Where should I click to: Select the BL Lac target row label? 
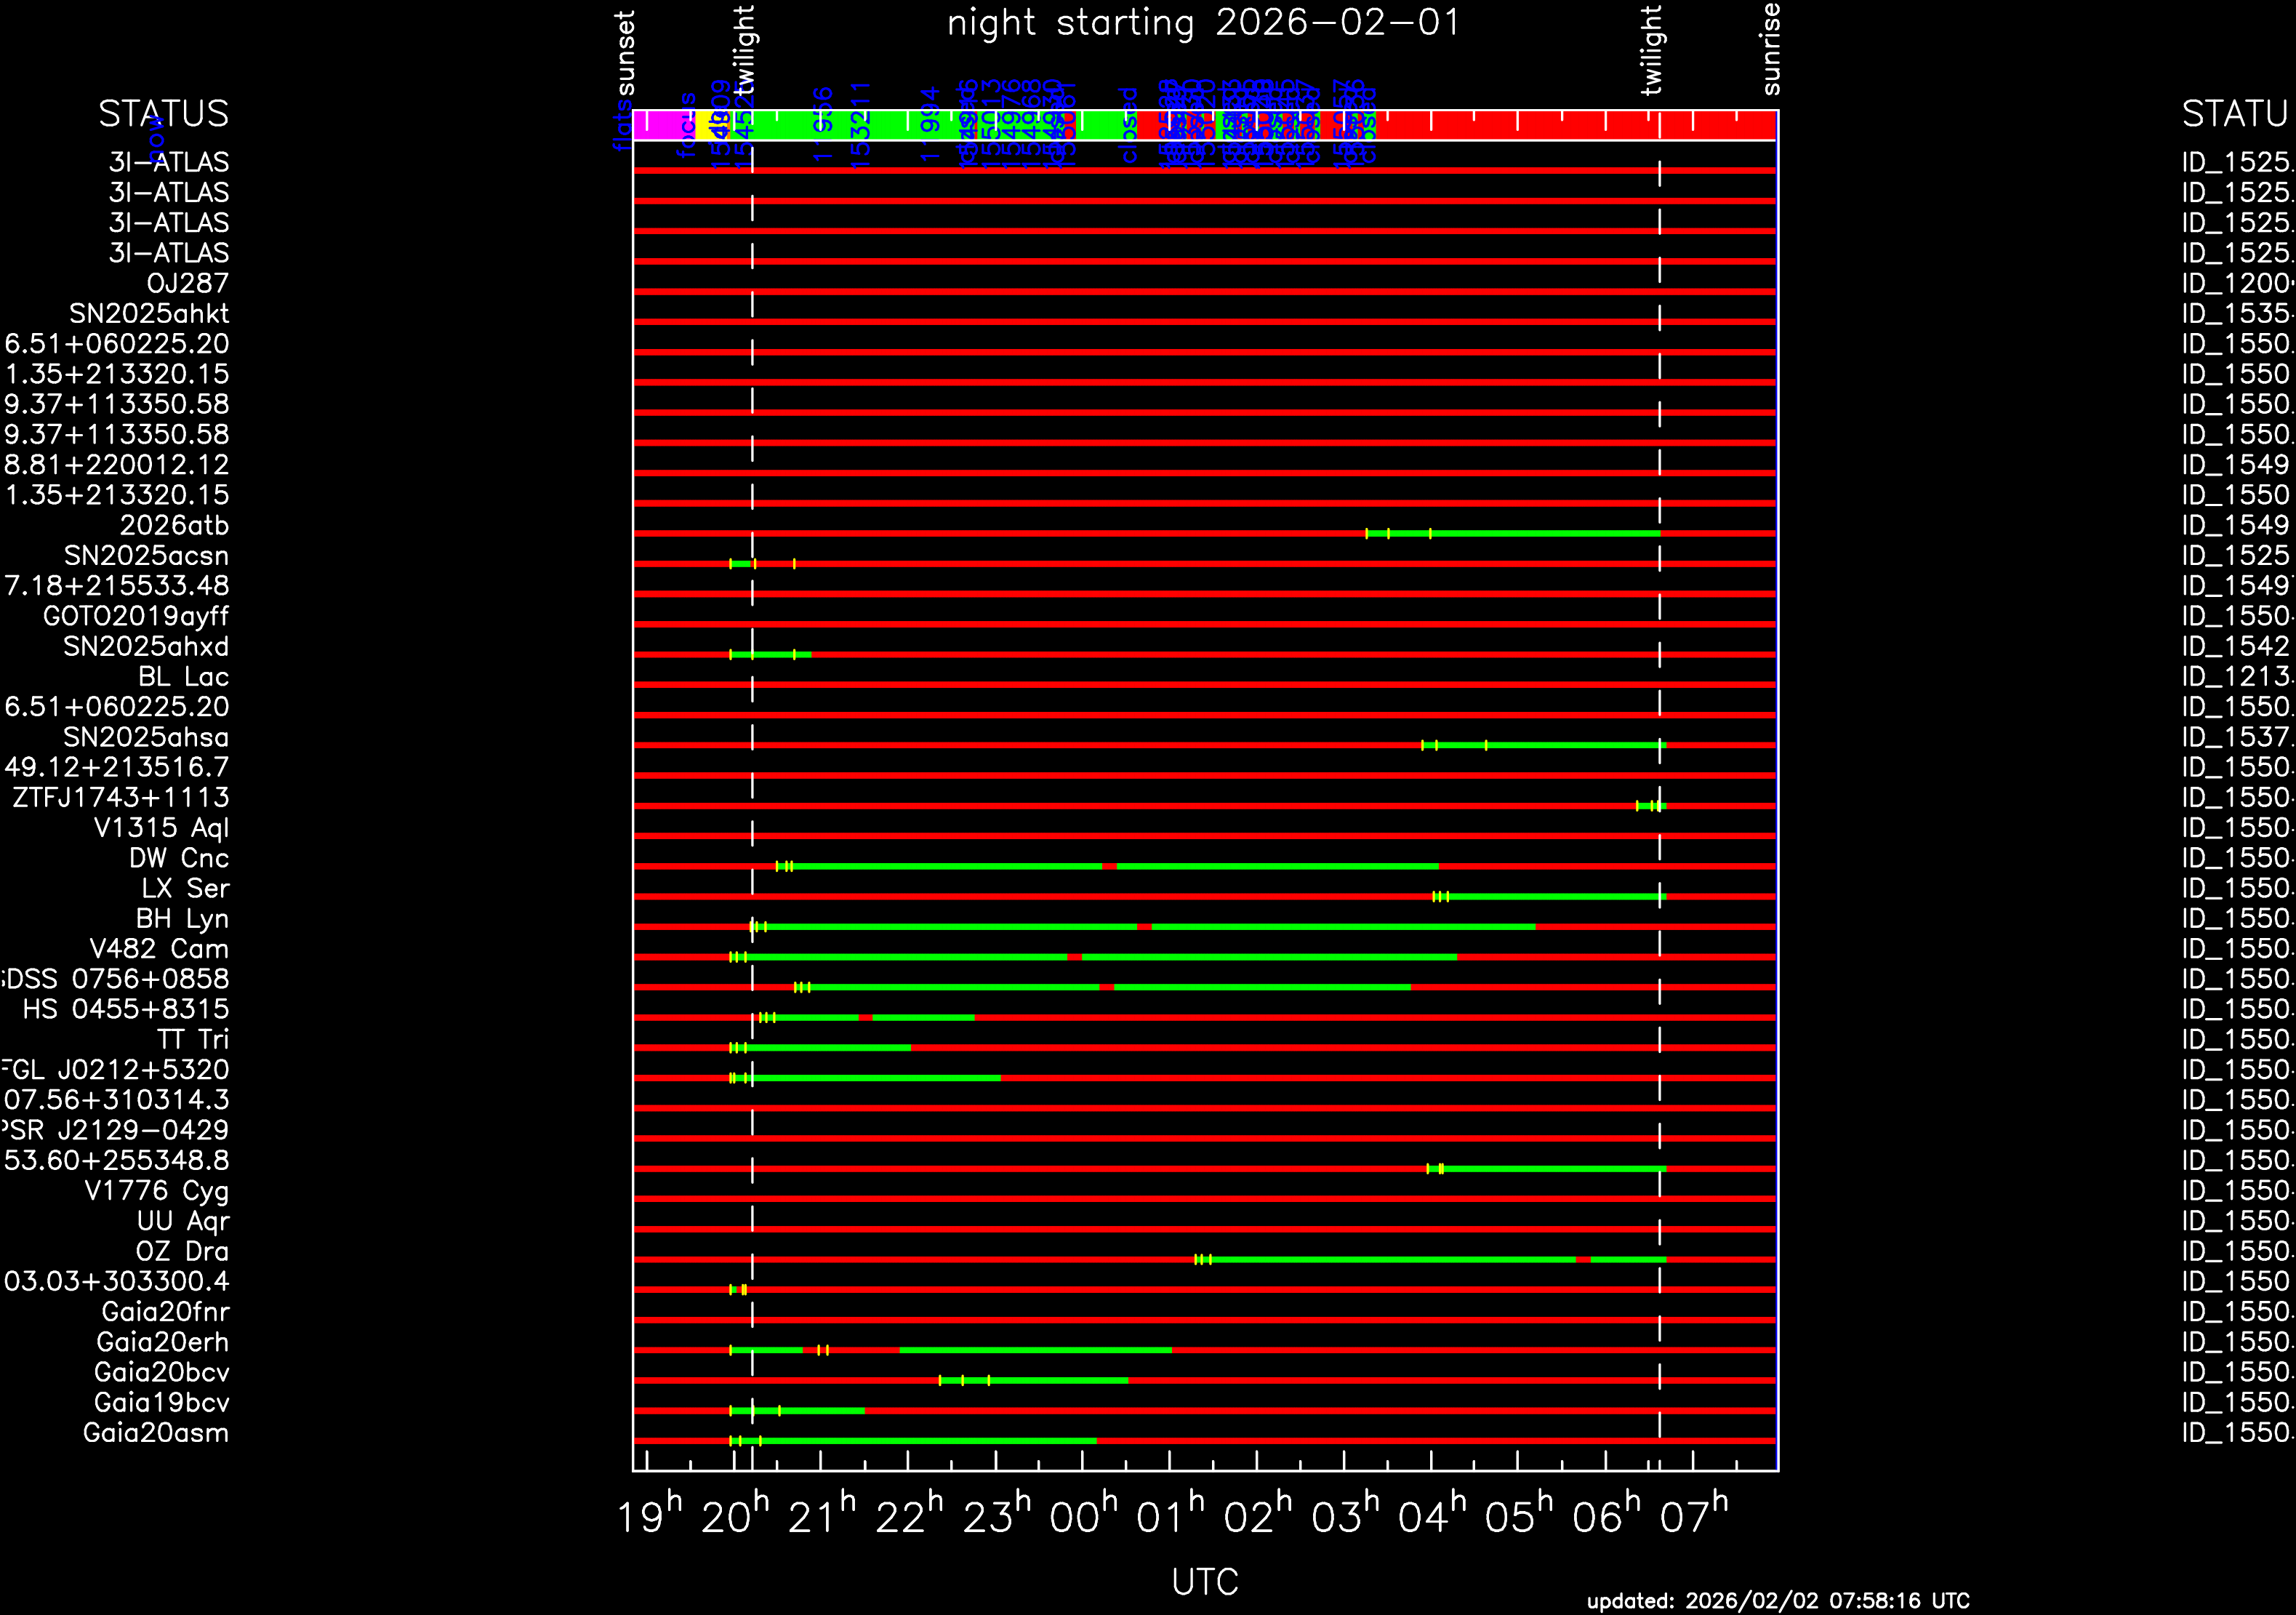point(183,677)
